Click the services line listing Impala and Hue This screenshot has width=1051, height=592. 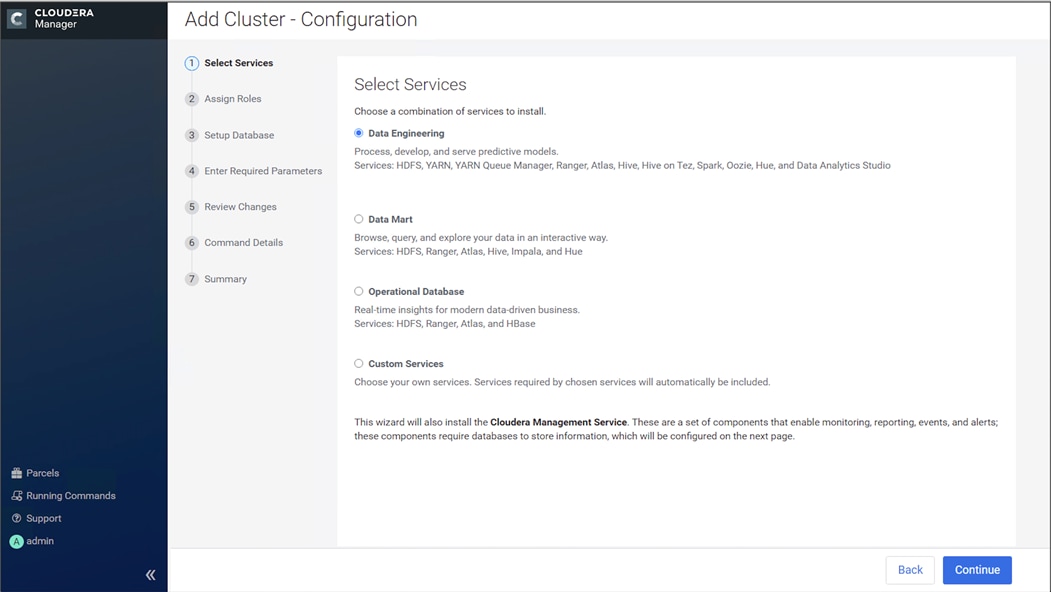click(x=468, y=251)
